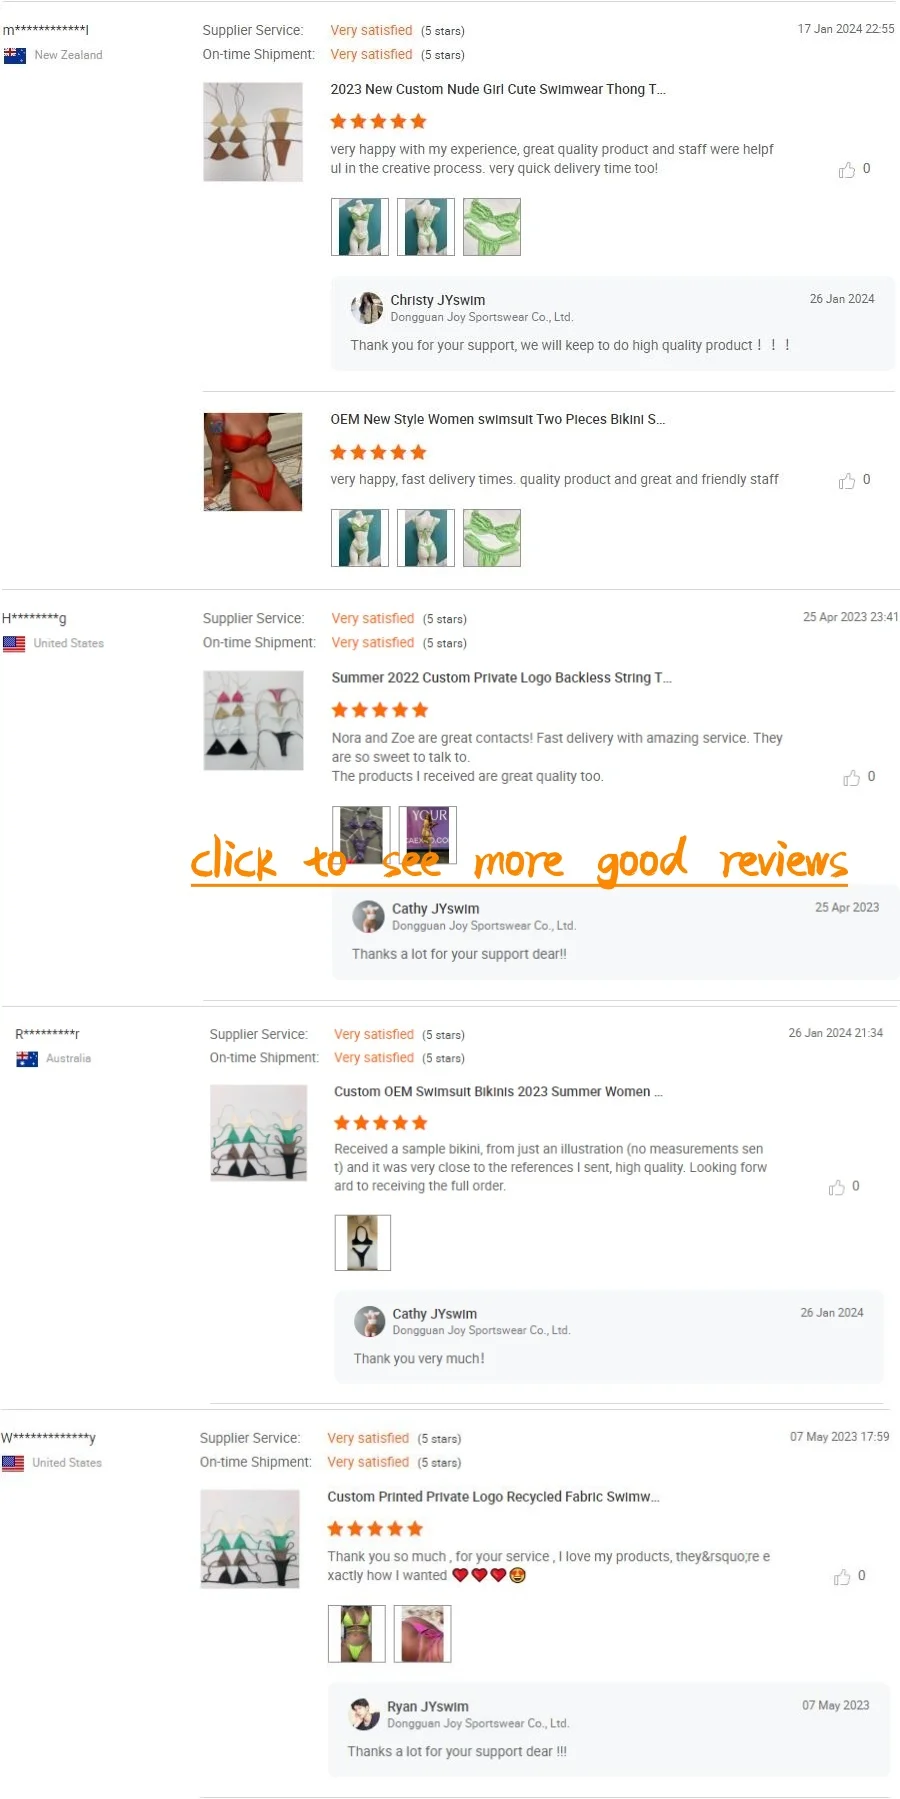Open the black swimsuit review photo
Image resolution: width=900 pixels, height=1799 pixels.
(363, 1243)
